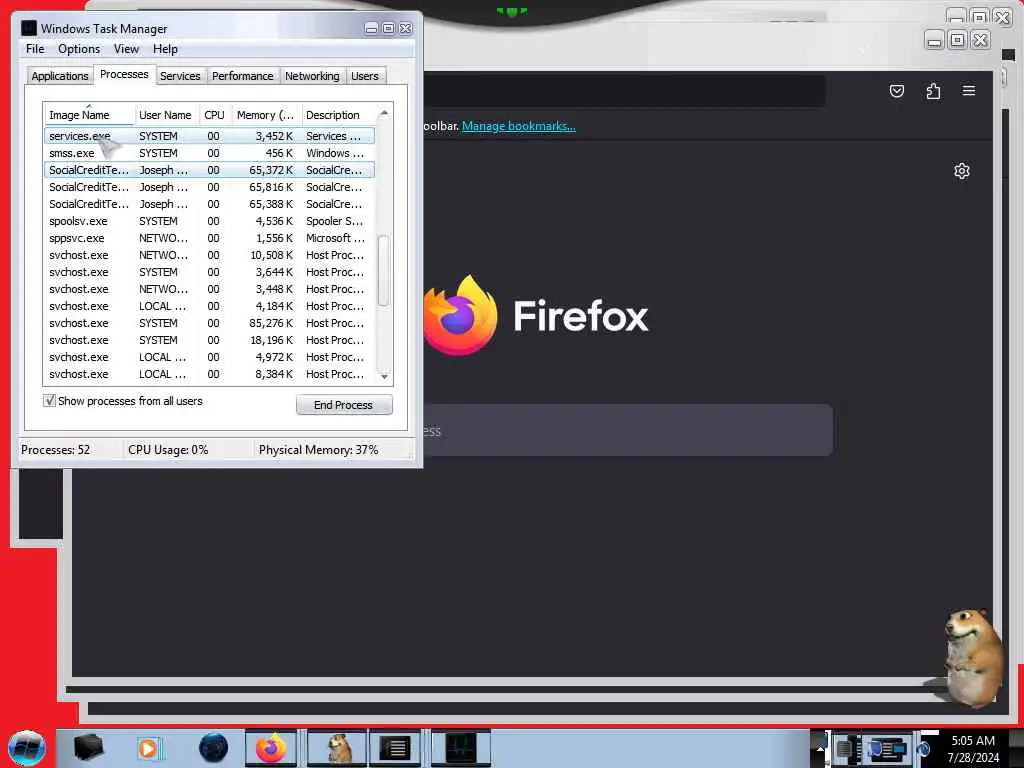Click the process list scrollbar thumb
This screenshot has height=768, width=1024.
click(384, 270)
